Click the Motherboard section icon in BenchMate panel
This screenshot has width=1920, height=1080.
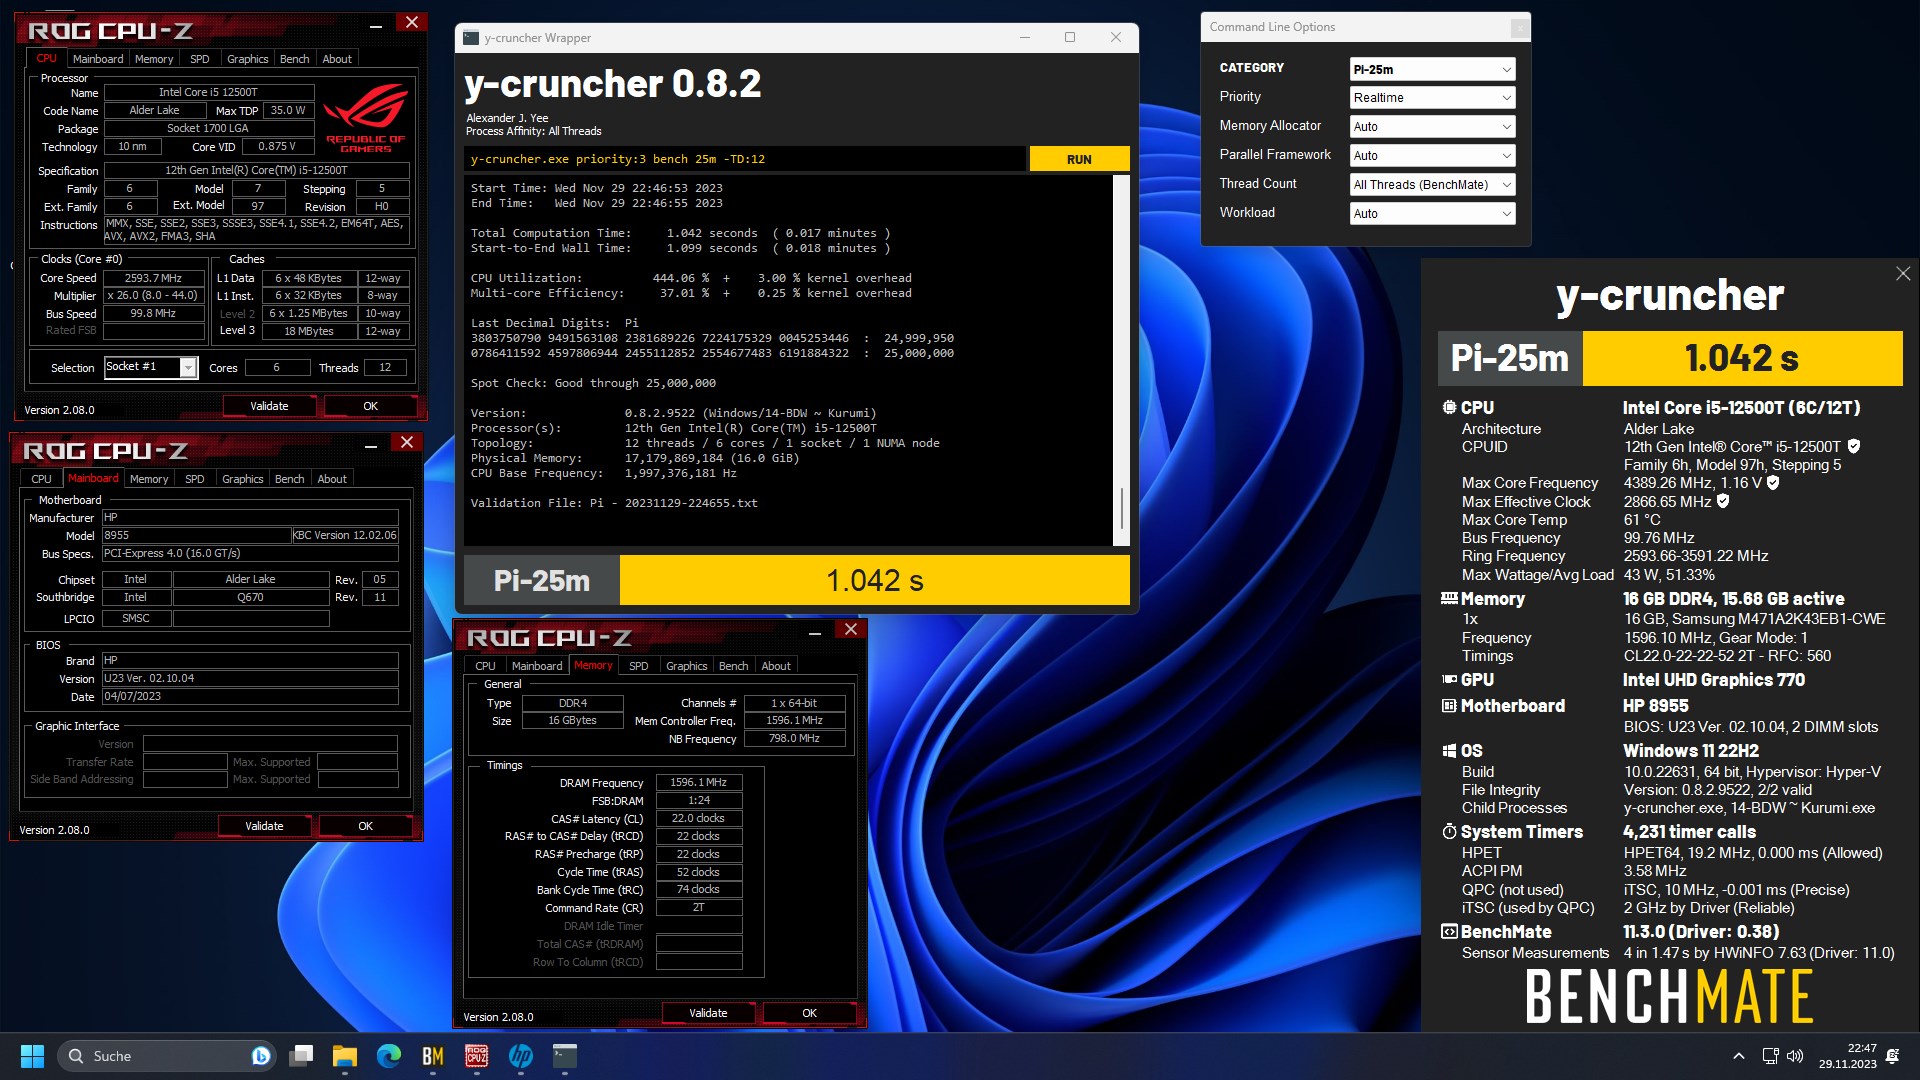(1449, 706)
